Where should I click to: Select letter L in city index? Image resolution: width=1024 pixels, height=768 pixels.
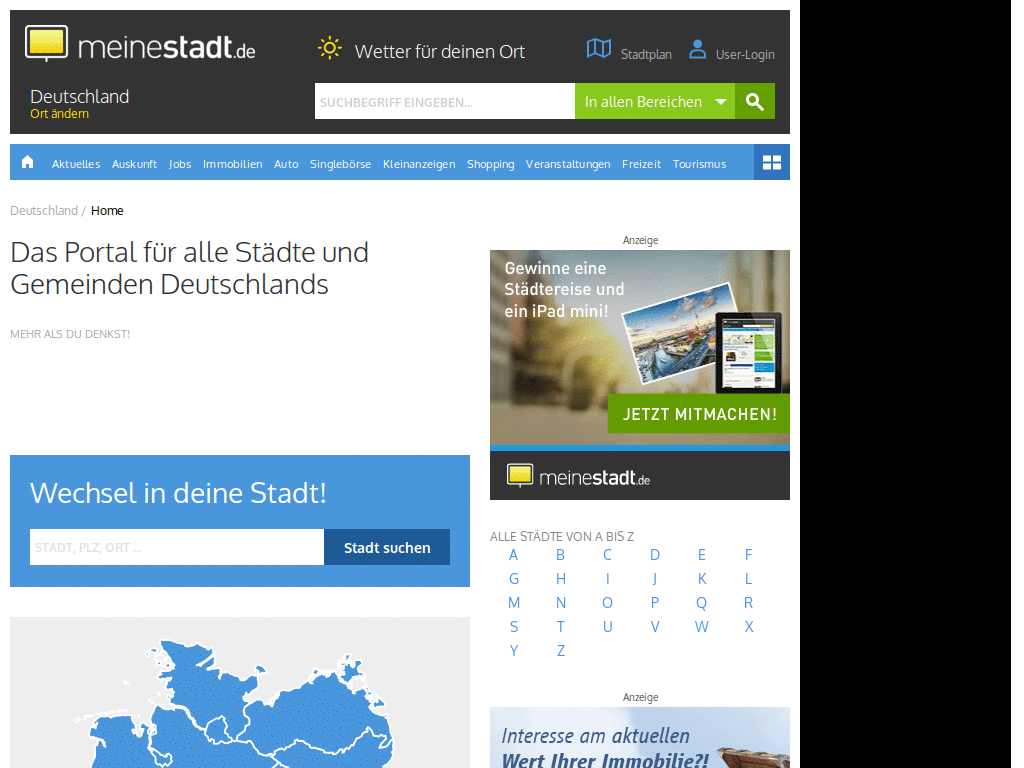[x=748, y=579]
